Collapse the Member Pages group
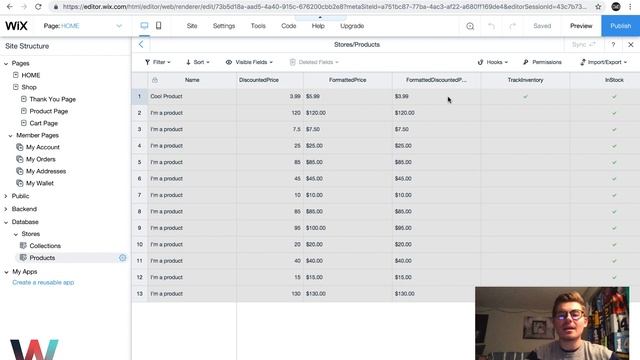Screen dimensions: 640x360 click(11, 136)
